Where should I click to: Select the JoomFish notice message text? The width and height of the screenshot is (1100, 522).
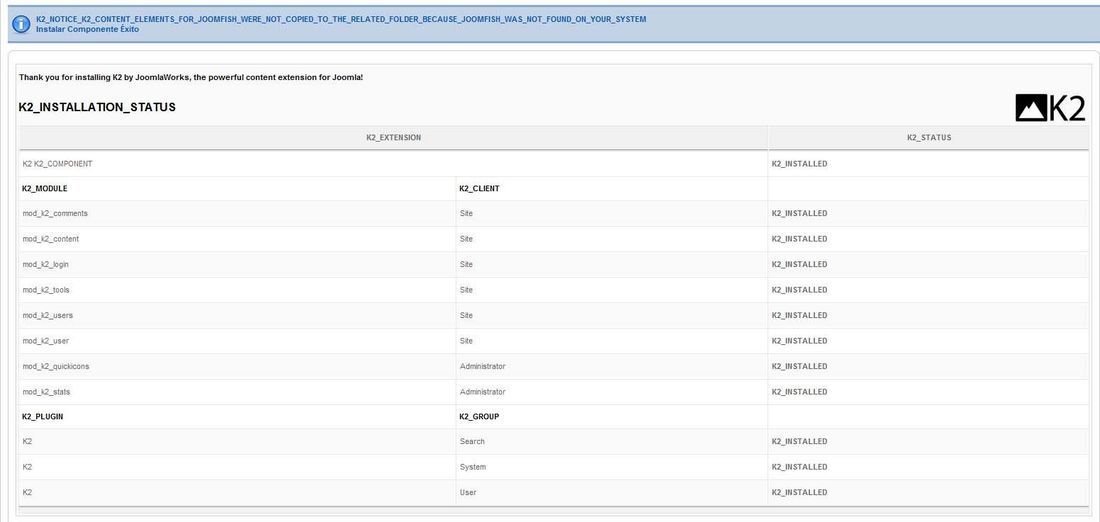341,20
